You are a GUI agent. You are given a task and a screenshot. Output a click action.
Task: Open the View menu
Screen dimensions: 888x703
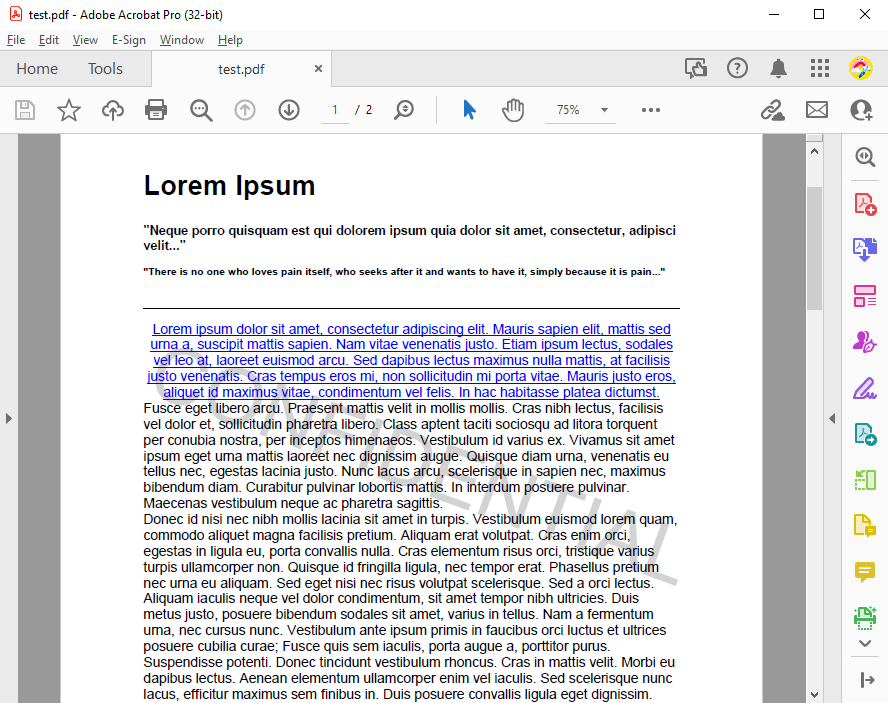[x=85, y=40]
